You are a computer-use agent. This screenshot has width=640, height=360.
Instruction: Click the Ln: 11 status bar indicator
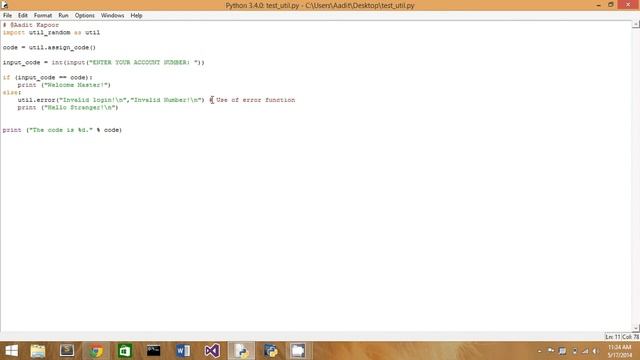tap(612, 337)
